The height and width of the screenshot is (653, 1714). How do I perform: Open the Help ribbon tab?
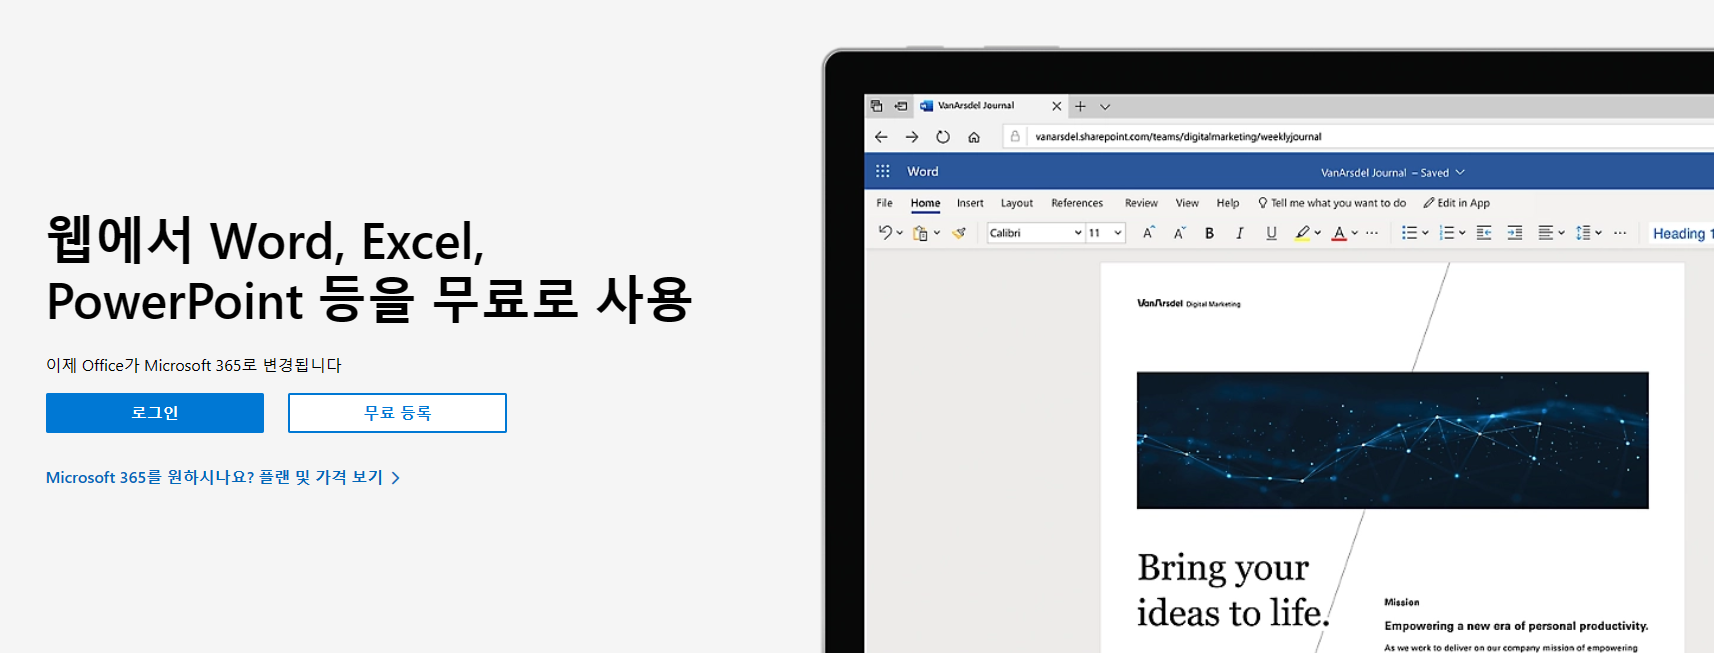click(x=1228, y=203)
